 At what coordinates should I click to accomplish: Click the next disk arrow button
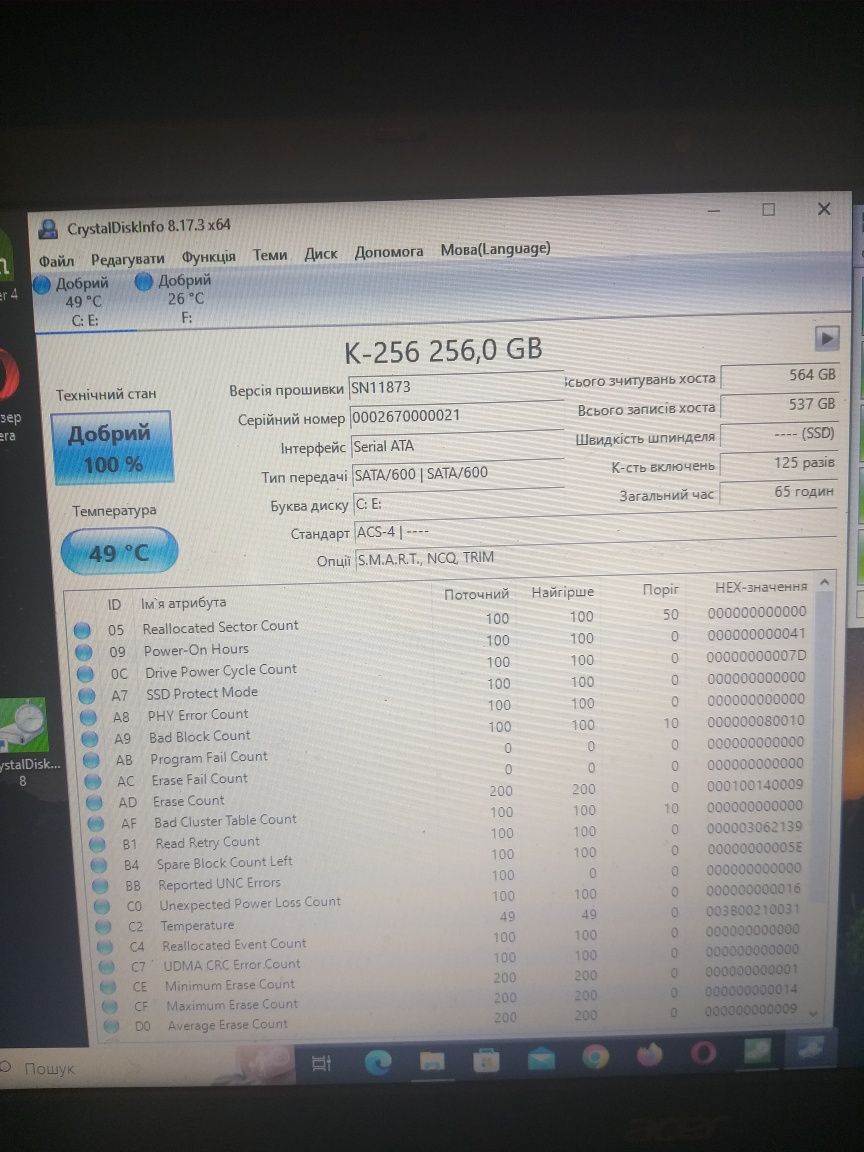(x=827, y=339)
